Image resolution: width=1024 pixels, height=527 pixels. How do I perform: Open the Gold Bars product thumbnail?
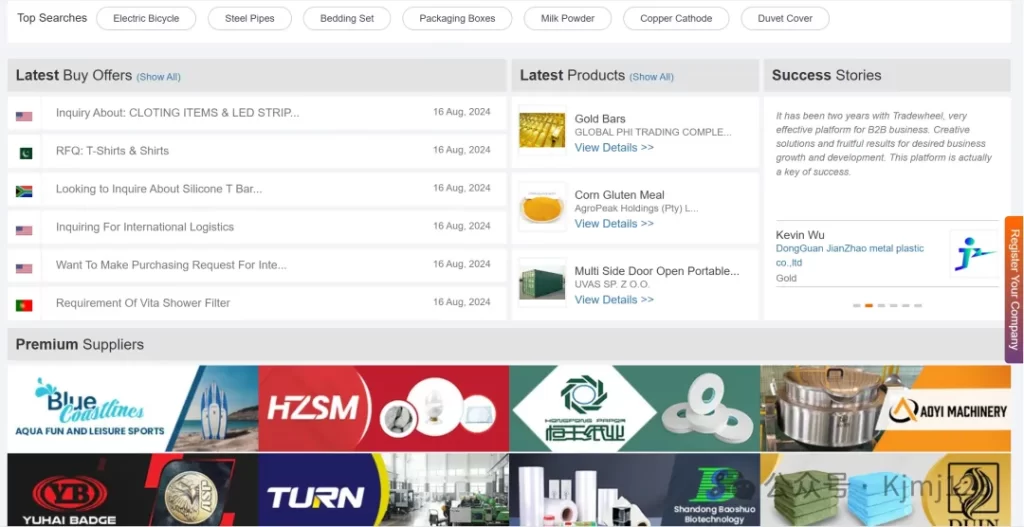pos(542,130)
